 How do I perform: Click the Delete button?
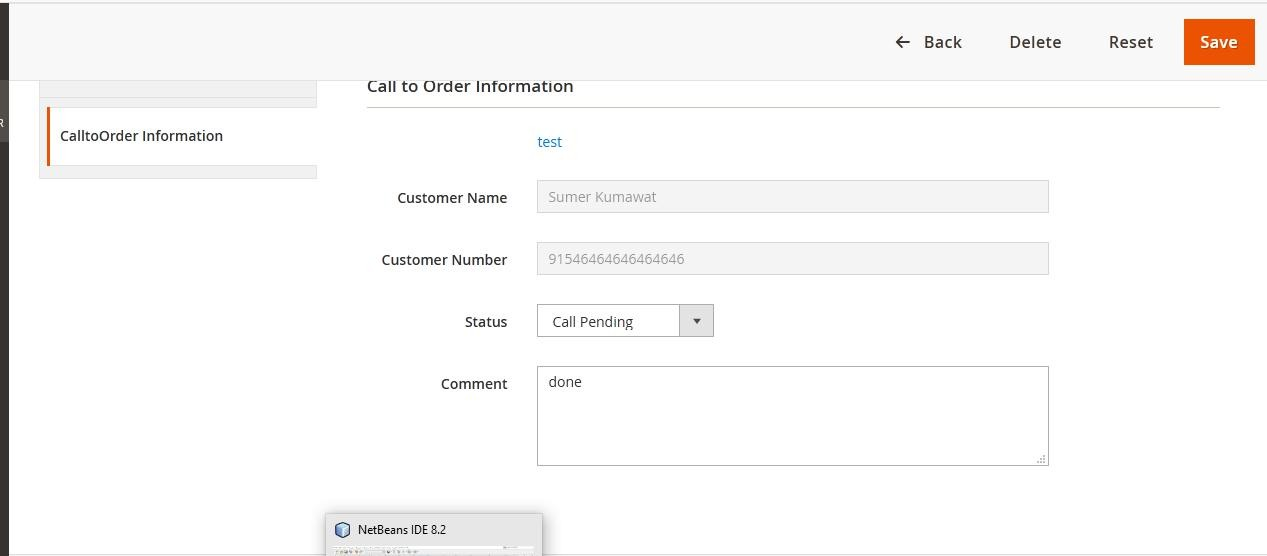pyautogui.click(x=1035, y=42)
